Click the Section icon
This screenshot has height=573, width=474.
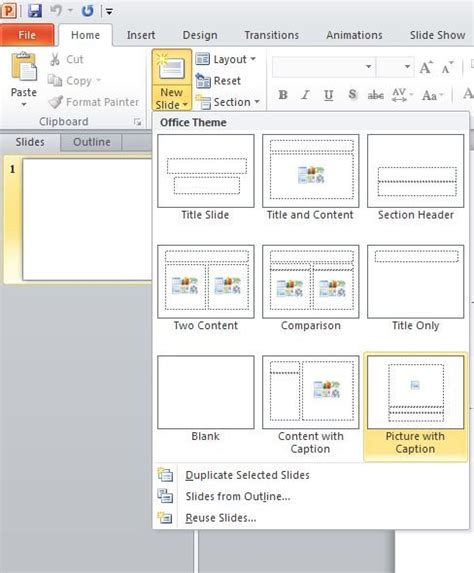pos(203,102)
